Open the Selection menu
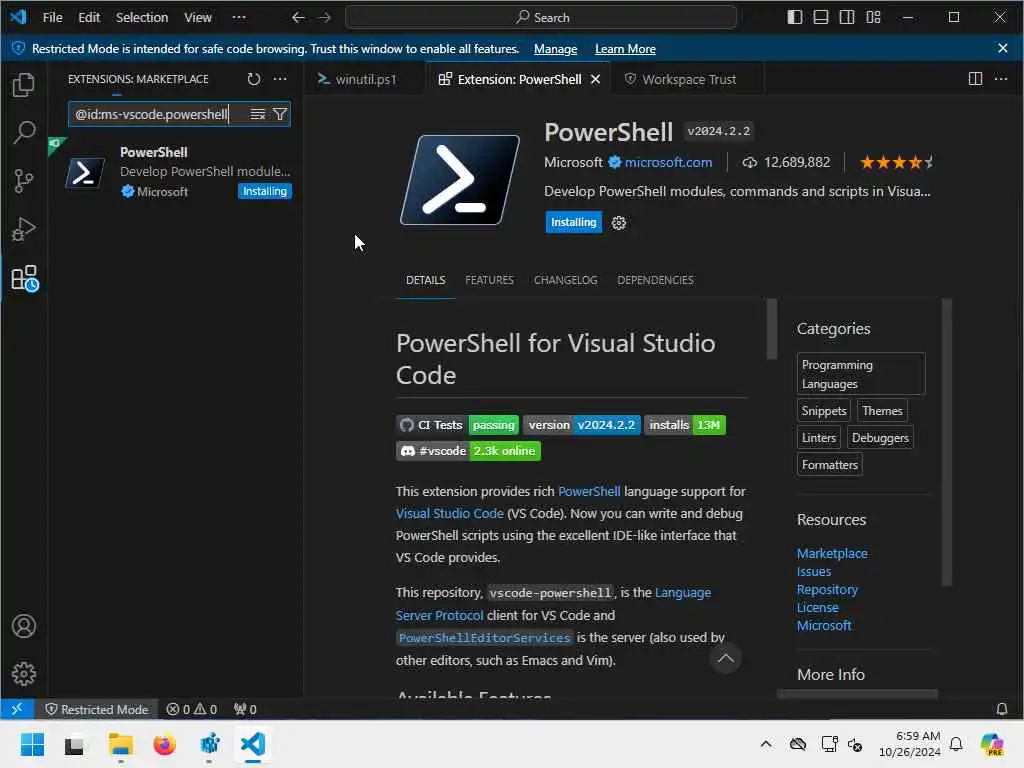This screenshot has height=768, width=1024. point(142,18)
